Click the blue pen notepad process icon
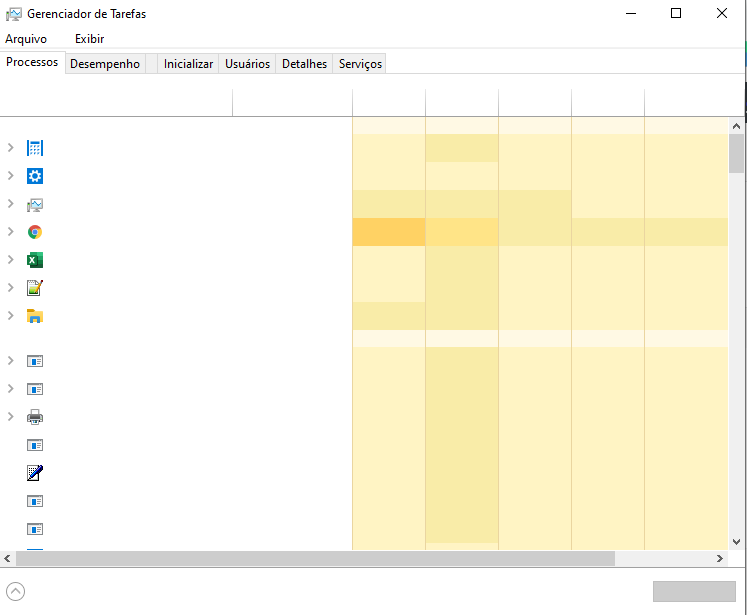Image resolution: width=747 pixels, height=615 pixels. pos(35,473)
